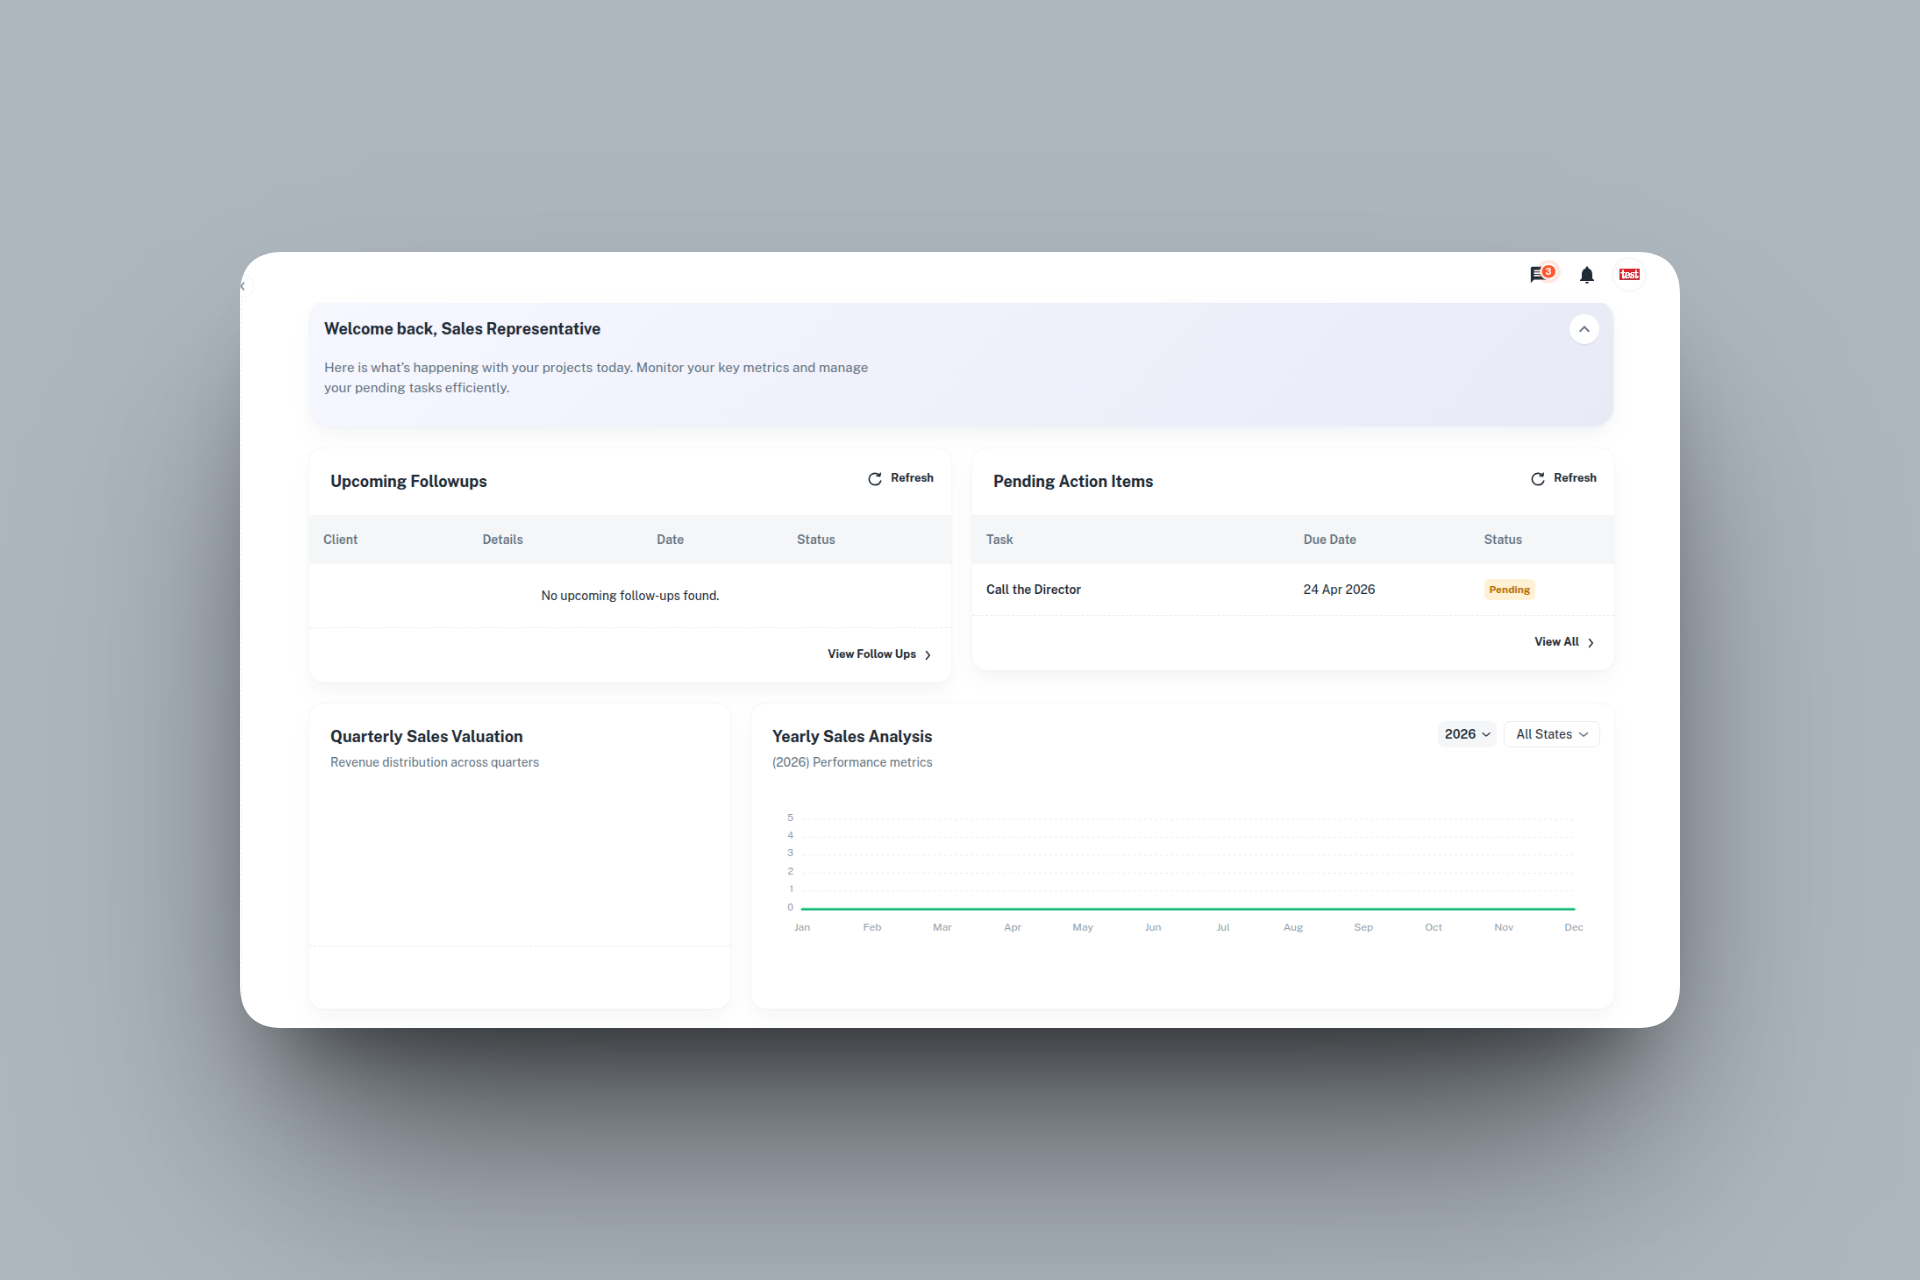Screen dimensions: 1920x1280
Task: Refresh the Pending Action Items list
Action: point(1563,478)
